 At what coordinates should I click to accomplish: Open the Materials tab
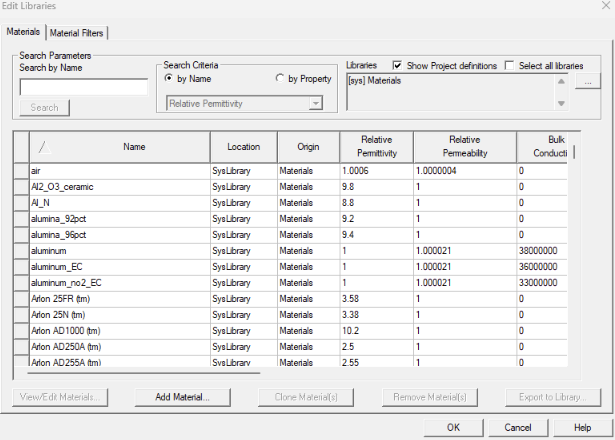[x=23, y=33]
